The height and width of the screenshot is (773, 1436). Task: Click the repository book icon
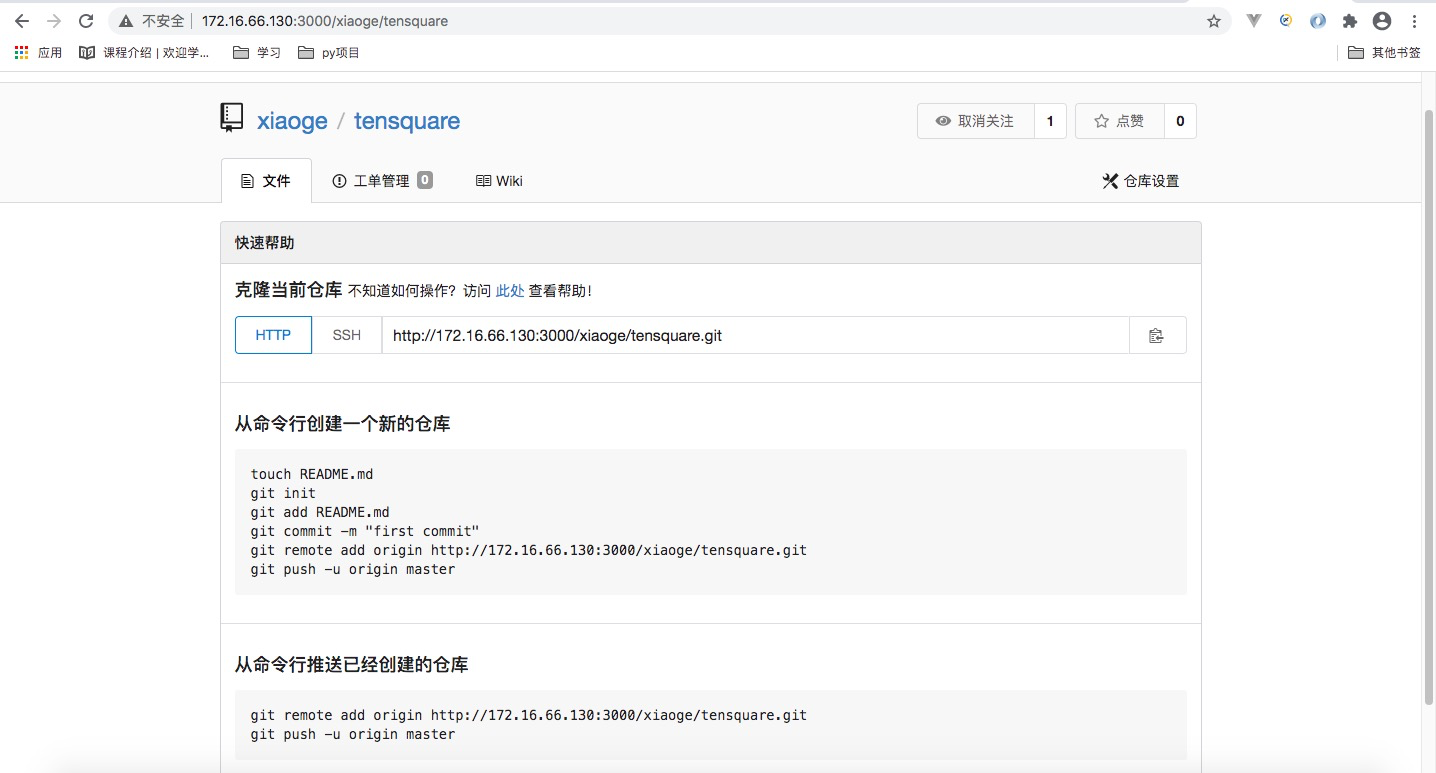pos(232,118)
